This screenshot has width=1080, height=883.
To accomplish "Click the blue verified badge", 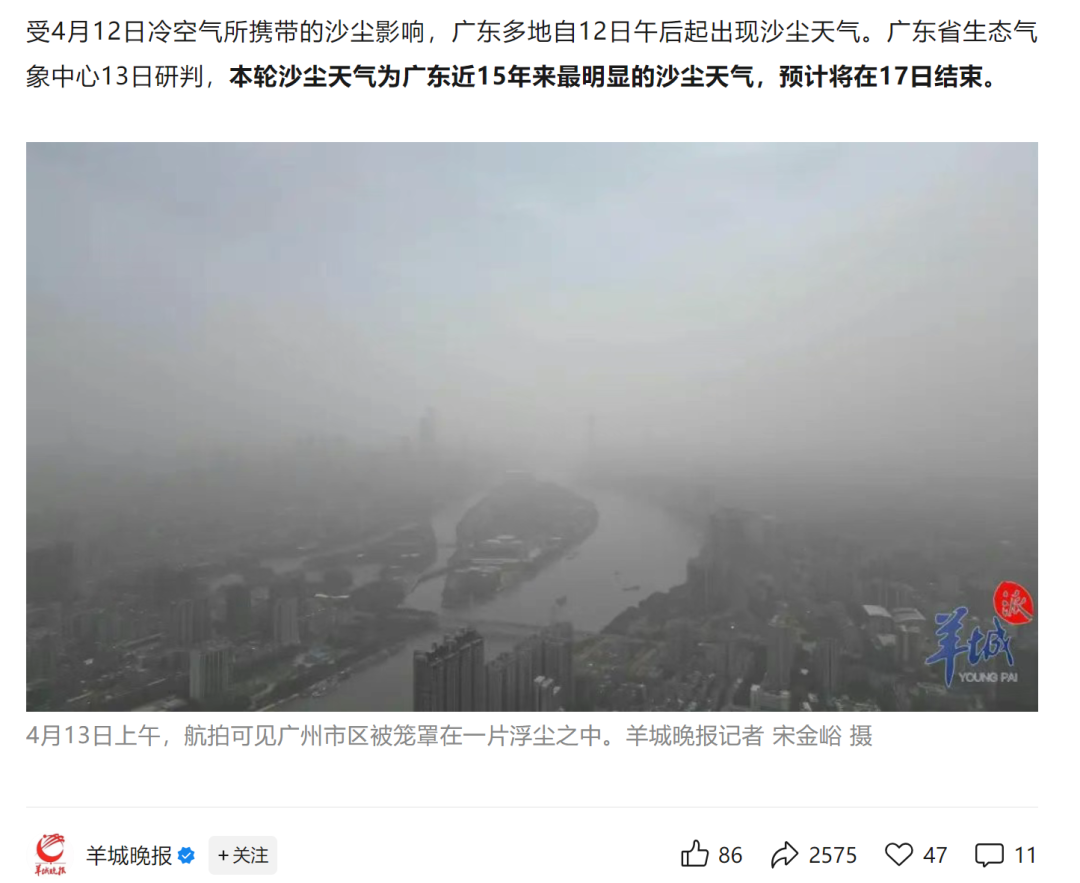I will click(186, 855).
